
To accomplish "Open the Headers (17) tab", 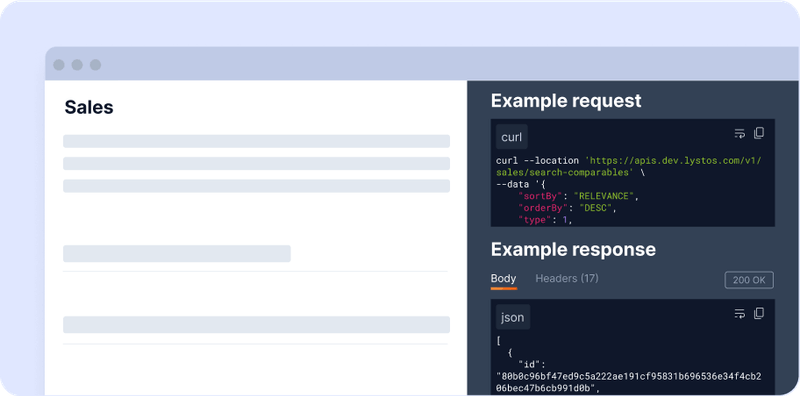I will (x=567, y=279).
